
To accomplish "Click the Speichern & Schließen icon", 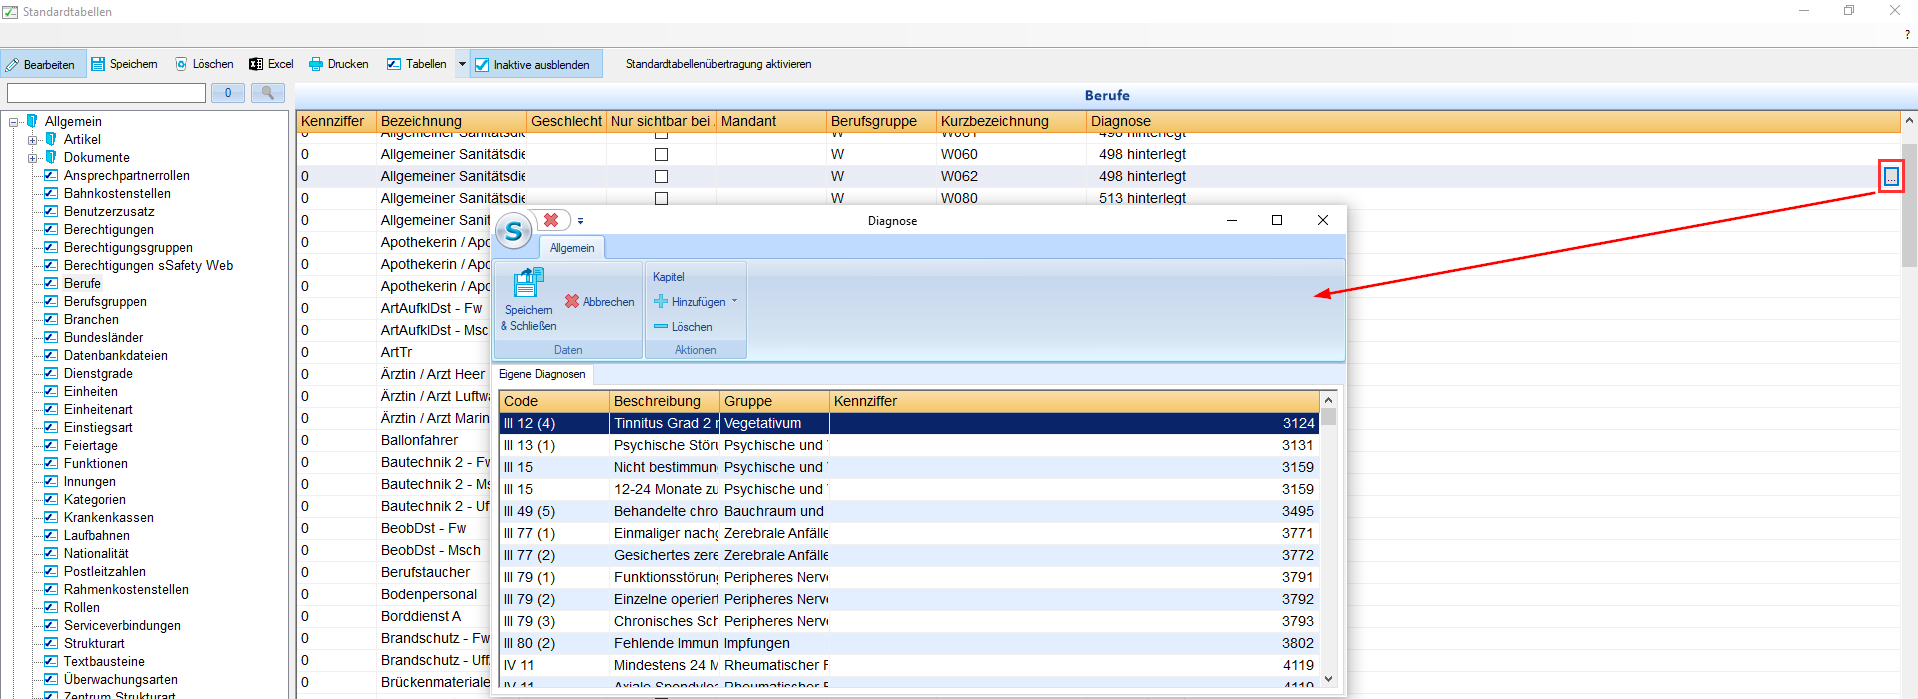I will pos(527,284).
